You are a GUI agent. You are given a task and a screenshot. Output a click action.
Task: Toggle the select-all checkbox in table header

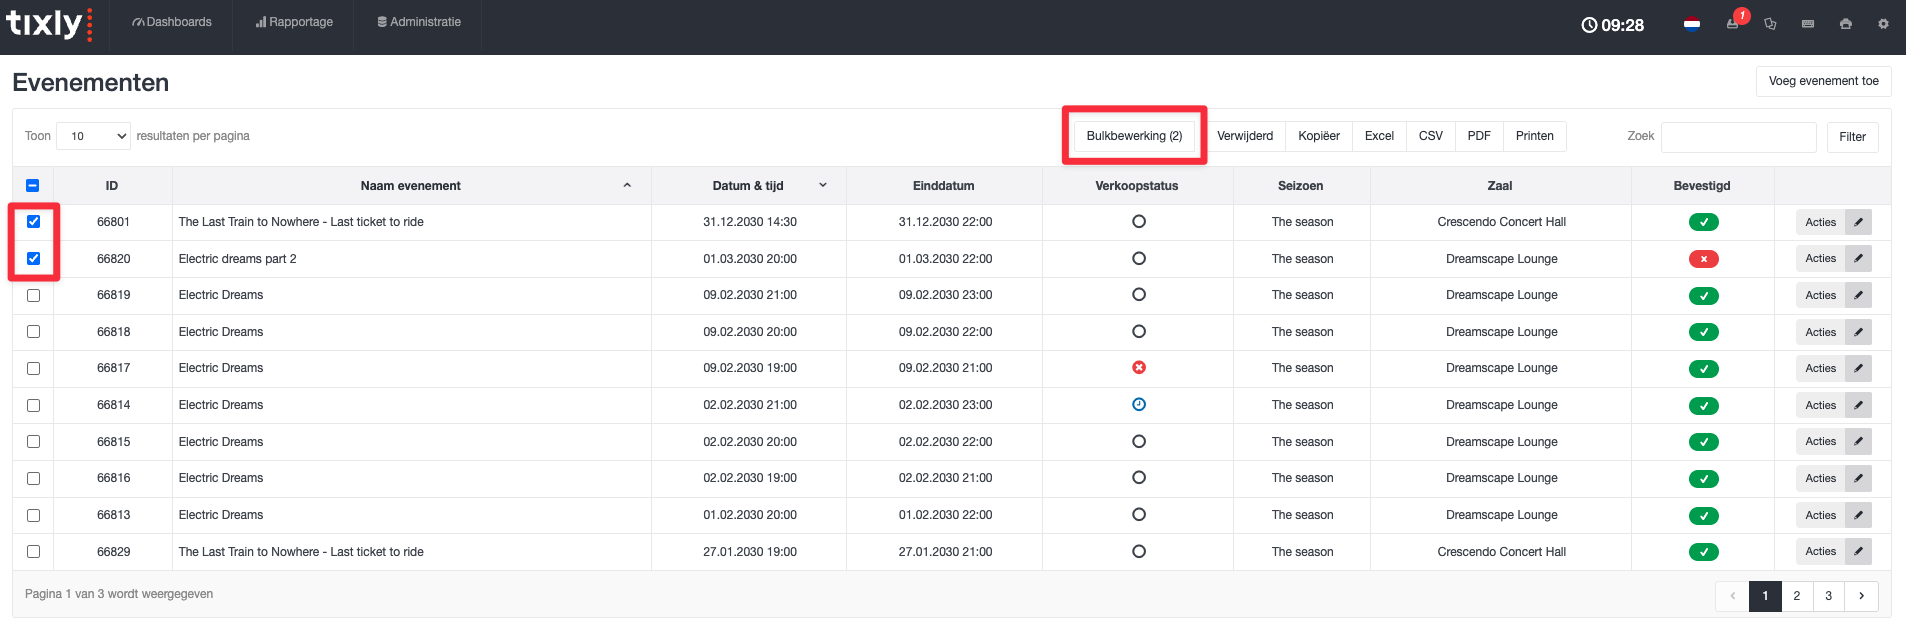(x=33, y=186)
